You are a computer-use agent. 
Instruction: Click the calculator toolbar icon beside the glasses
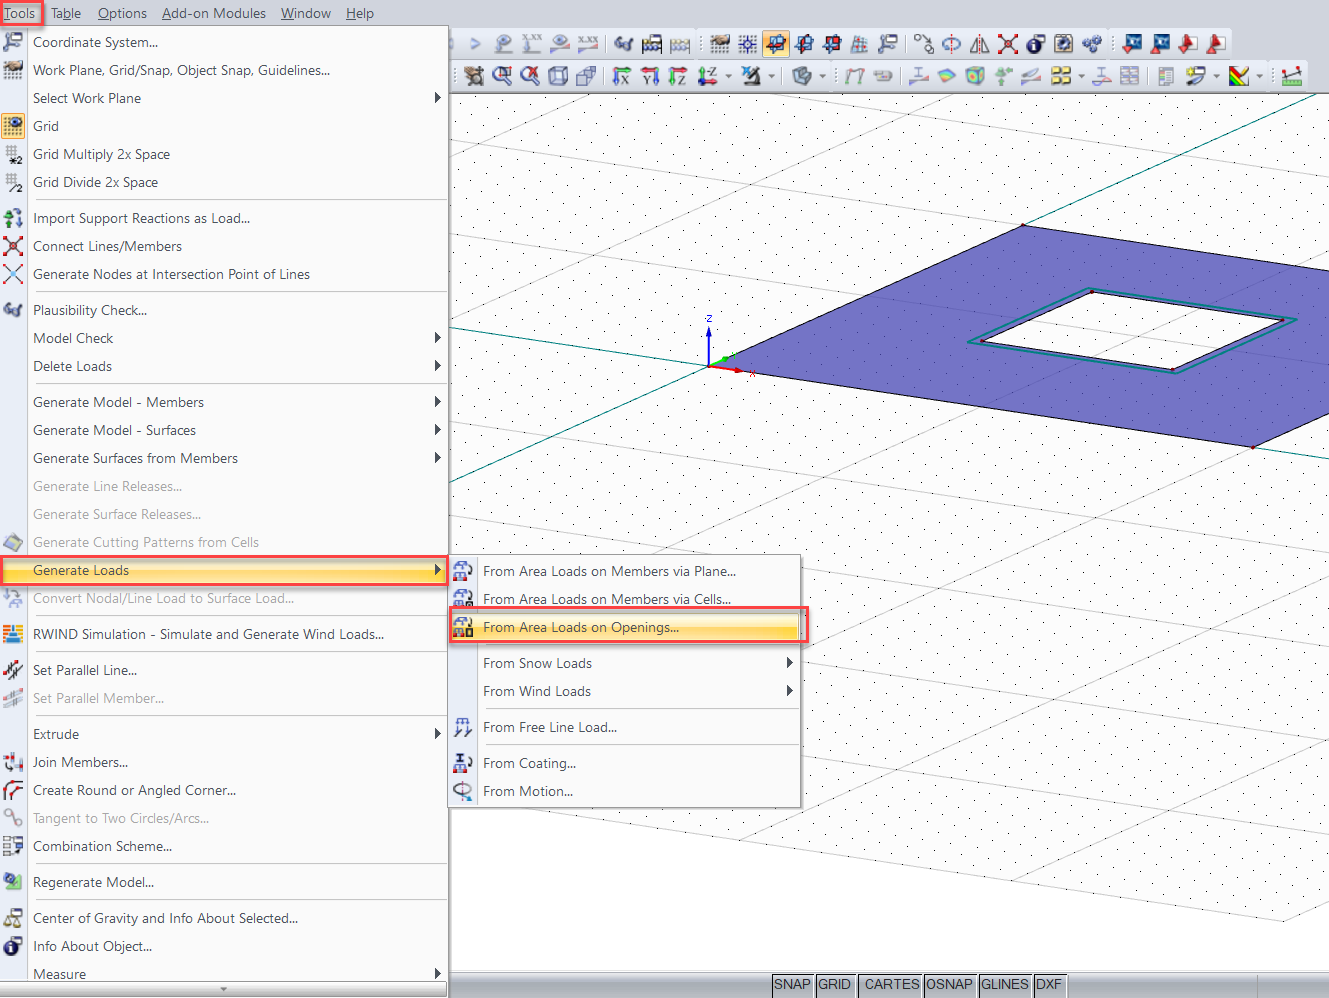point(652,44)
